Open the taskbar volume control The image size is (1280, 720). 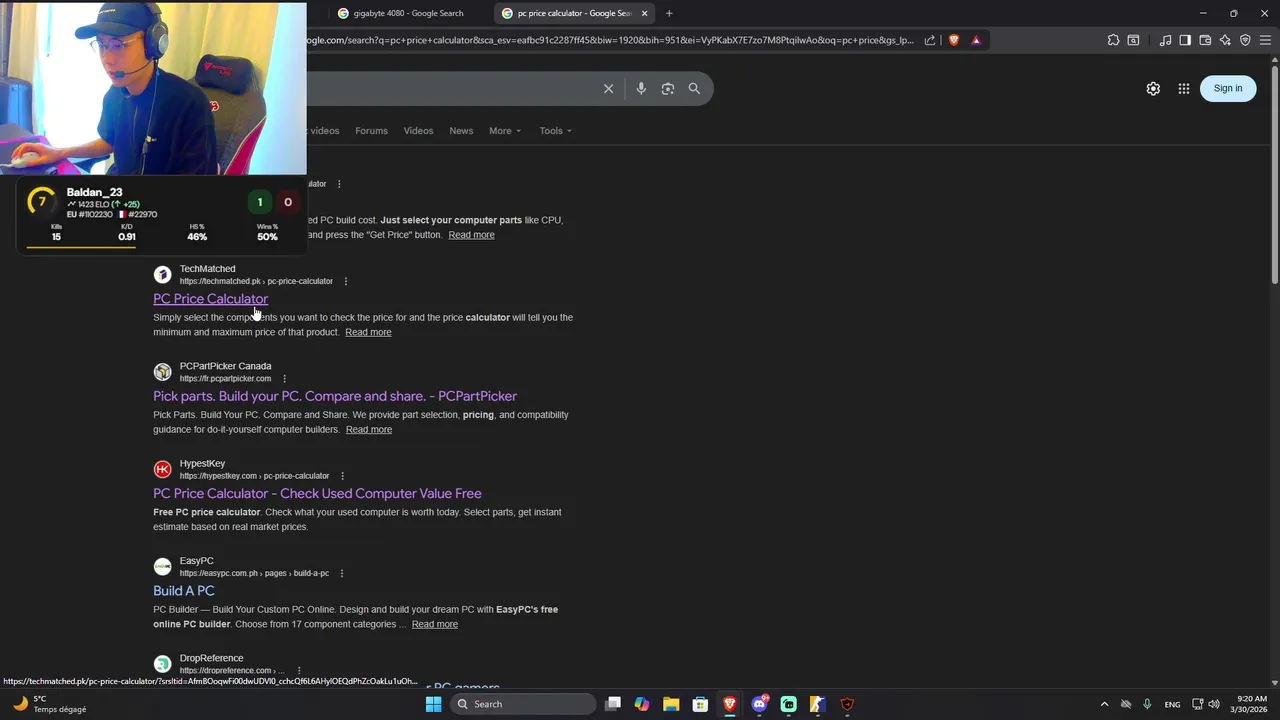coord(1214,704)
